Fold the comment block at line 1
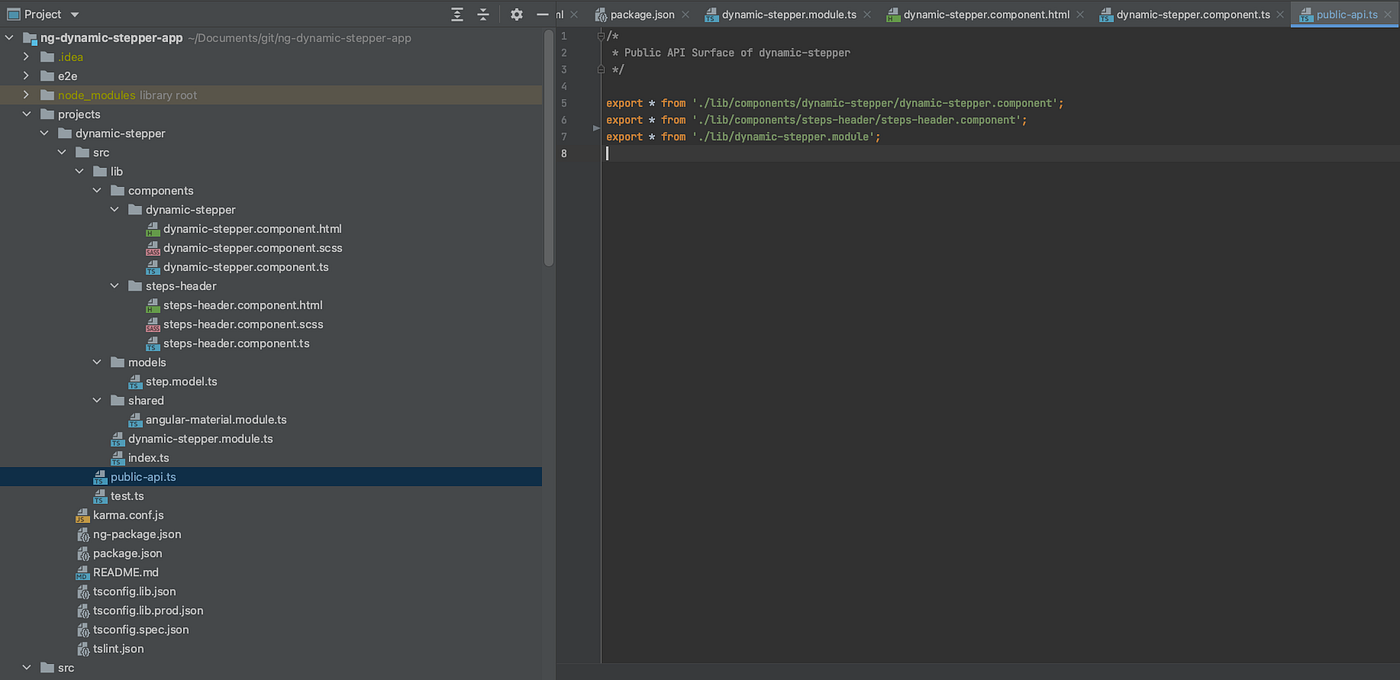 600,36
